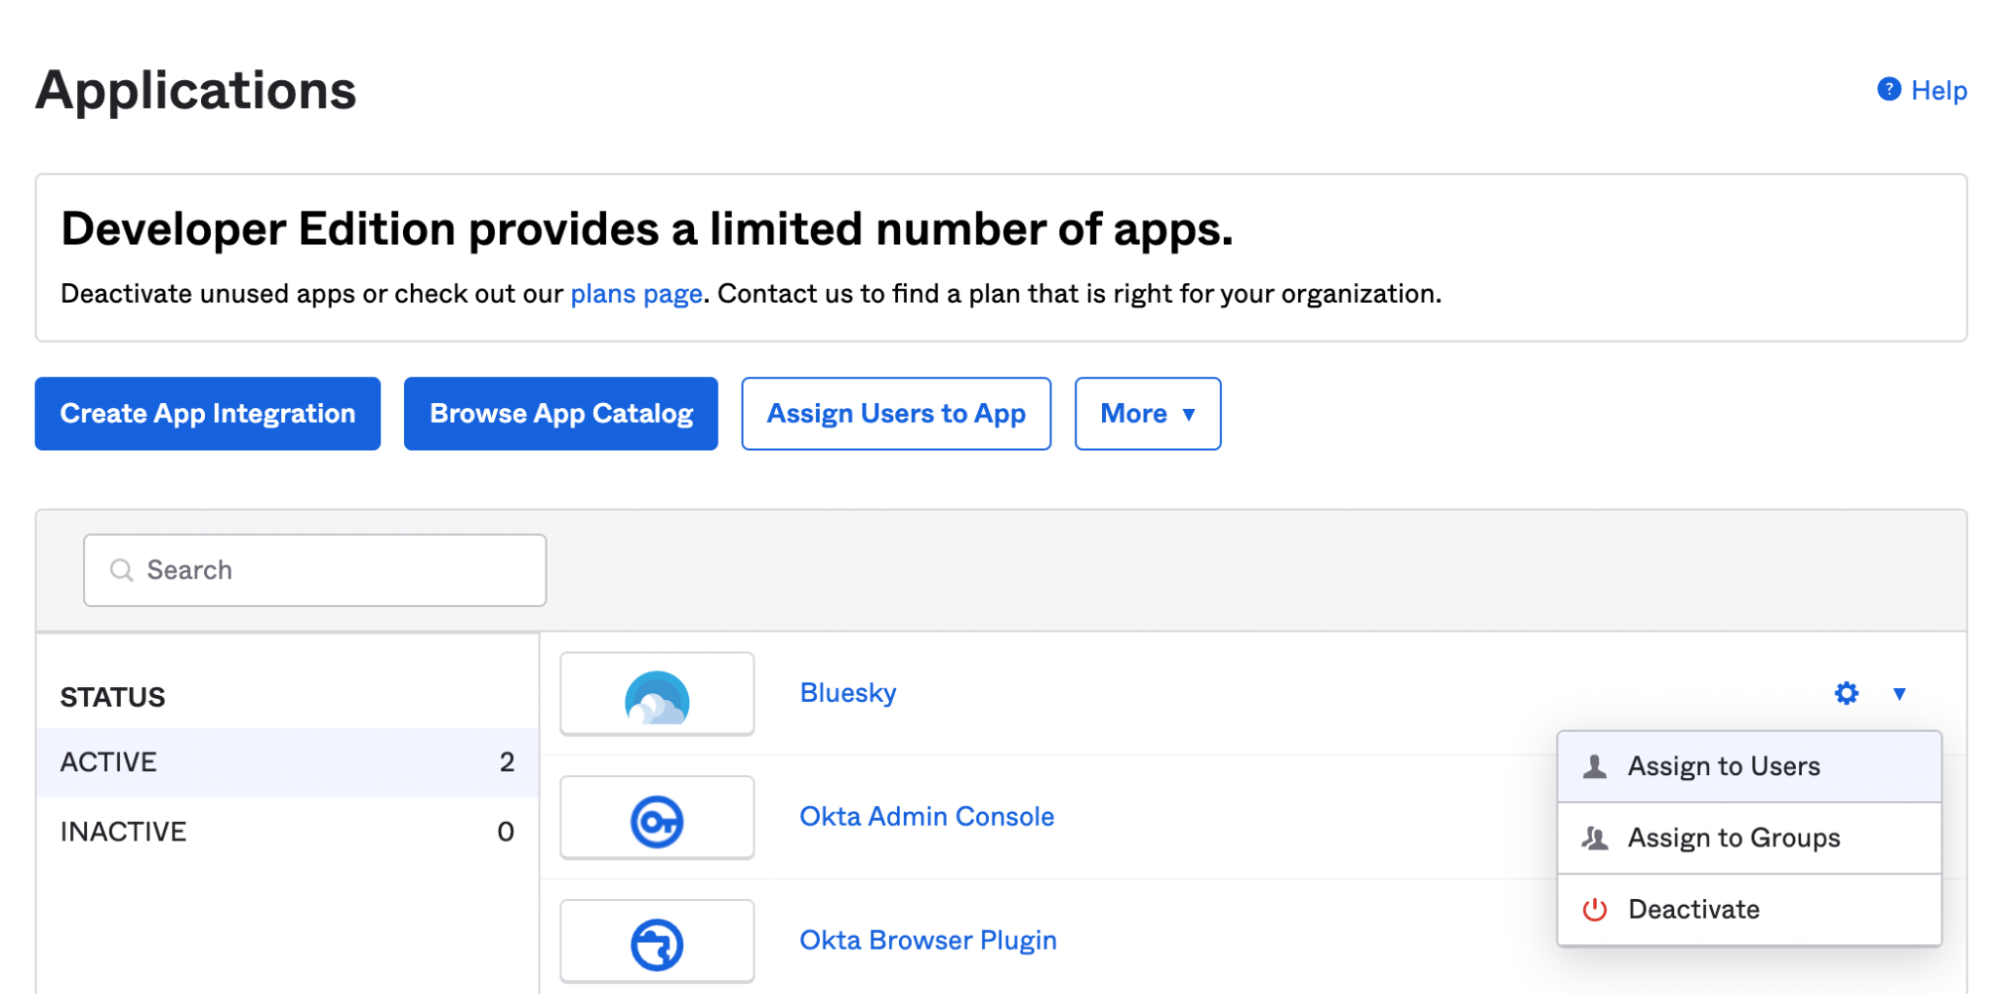This screenshot has height=994, width=1999.
Task: Open the Bluesky application link
Action: (x=848, y=693)
